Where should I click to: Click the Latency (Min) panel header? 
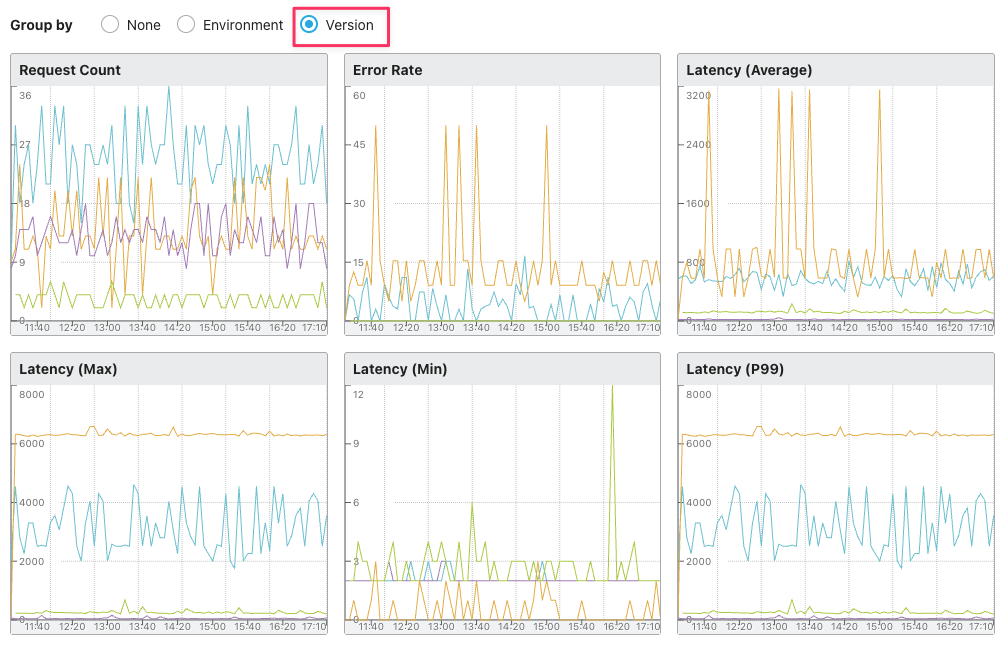coord(502,369)
